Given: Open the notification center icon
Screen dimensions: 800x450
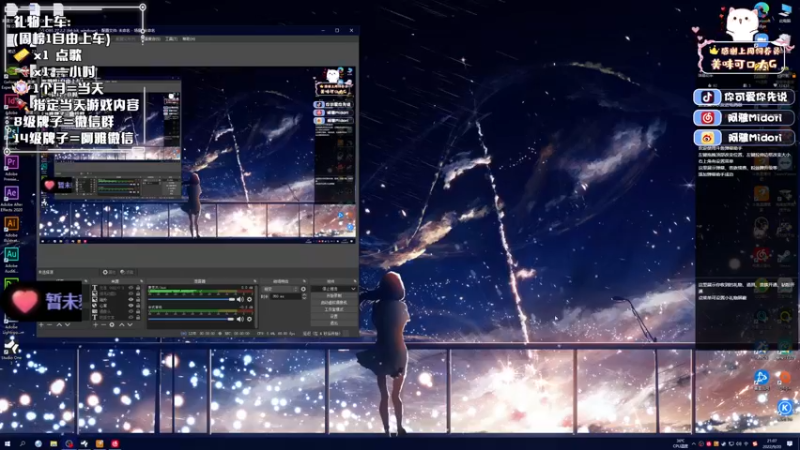Looking at the screenshot, I should click(x=790, y=443).
